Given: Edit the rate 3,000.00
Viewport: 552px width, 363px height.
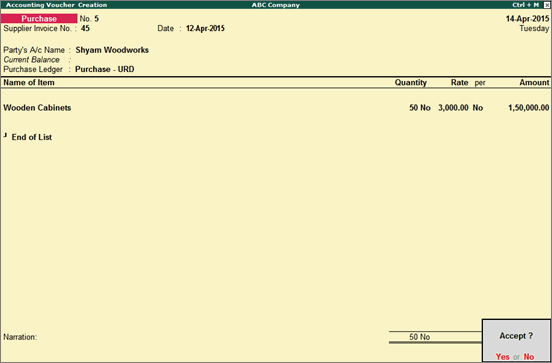Looking at the screenshot, I should [x=453, y=108].
